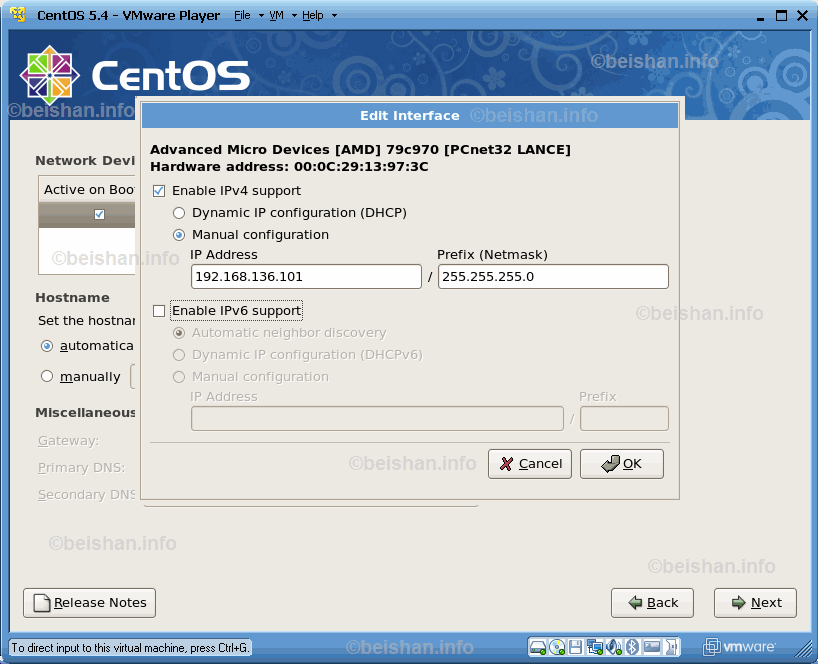
Task: Click the CD/DVD drive status icon
Action: point(557,647)
